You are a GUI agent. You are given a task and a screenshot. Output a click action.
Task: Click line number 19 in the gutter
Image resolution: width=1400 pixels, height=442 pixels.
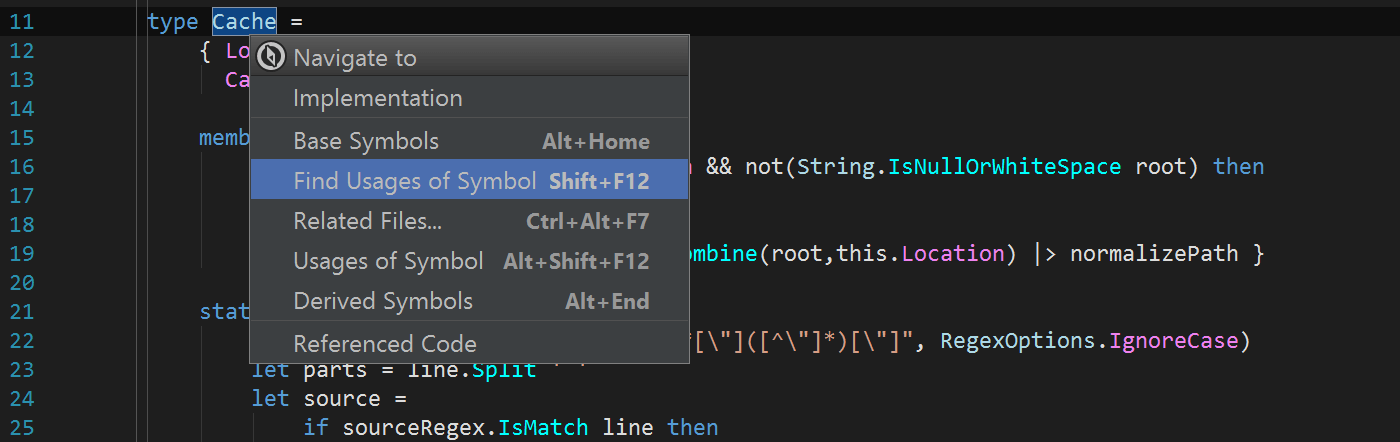(22, 254)
